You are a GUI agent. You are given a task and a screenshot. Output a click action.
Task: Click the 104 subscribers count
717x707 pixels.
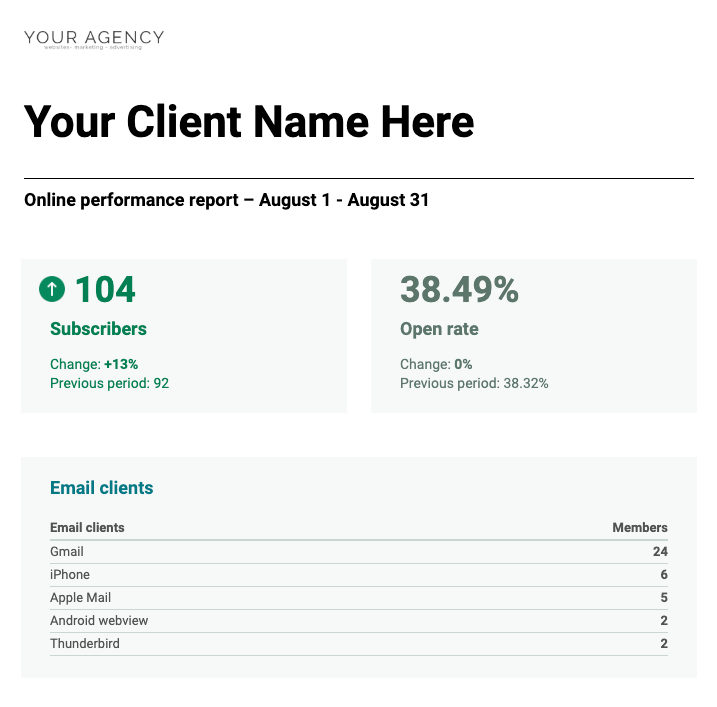[105, 290]
